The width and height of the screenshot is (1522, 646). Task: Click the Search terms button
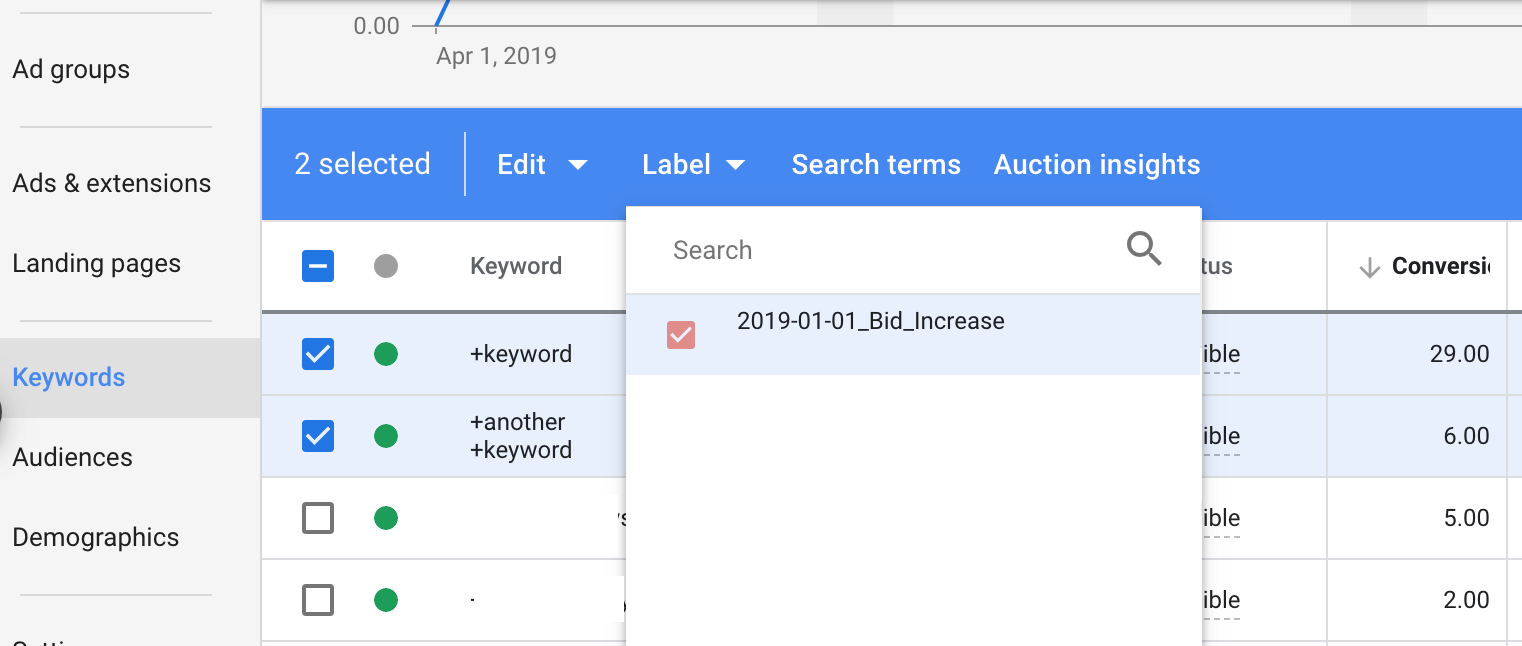tap(876, 165)
